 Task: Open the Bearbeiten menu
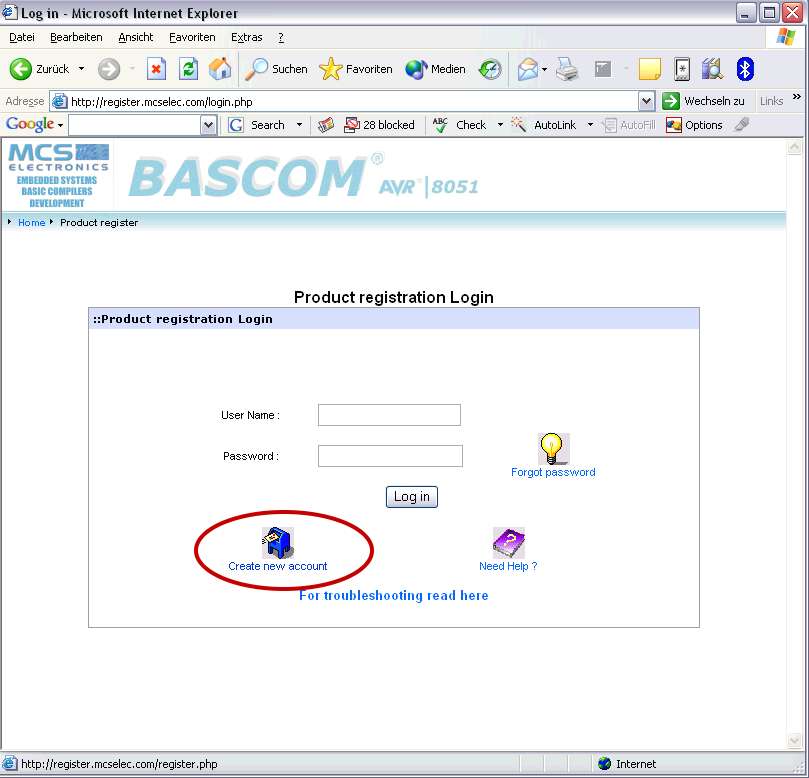click(x=76, y=37)
